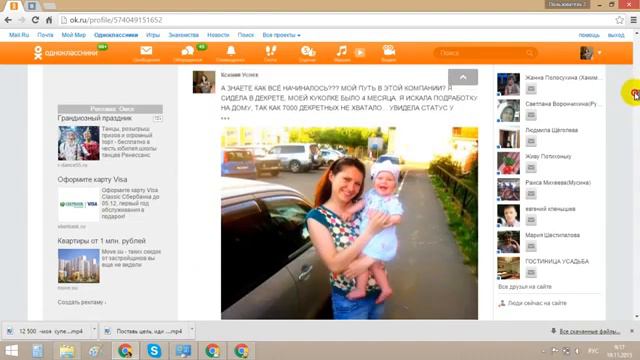Start the music play button beside the note
The height and width of the screenshot is (360, 640).
[x=360, y=52]
